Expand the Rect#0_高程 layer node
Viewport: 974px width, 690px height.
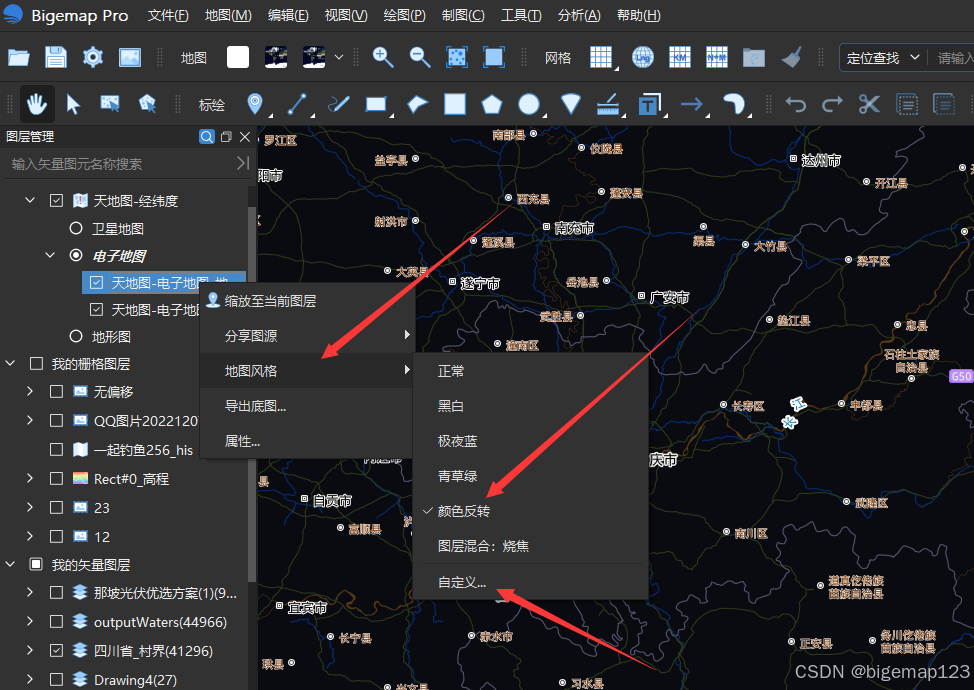click(30, 478)
